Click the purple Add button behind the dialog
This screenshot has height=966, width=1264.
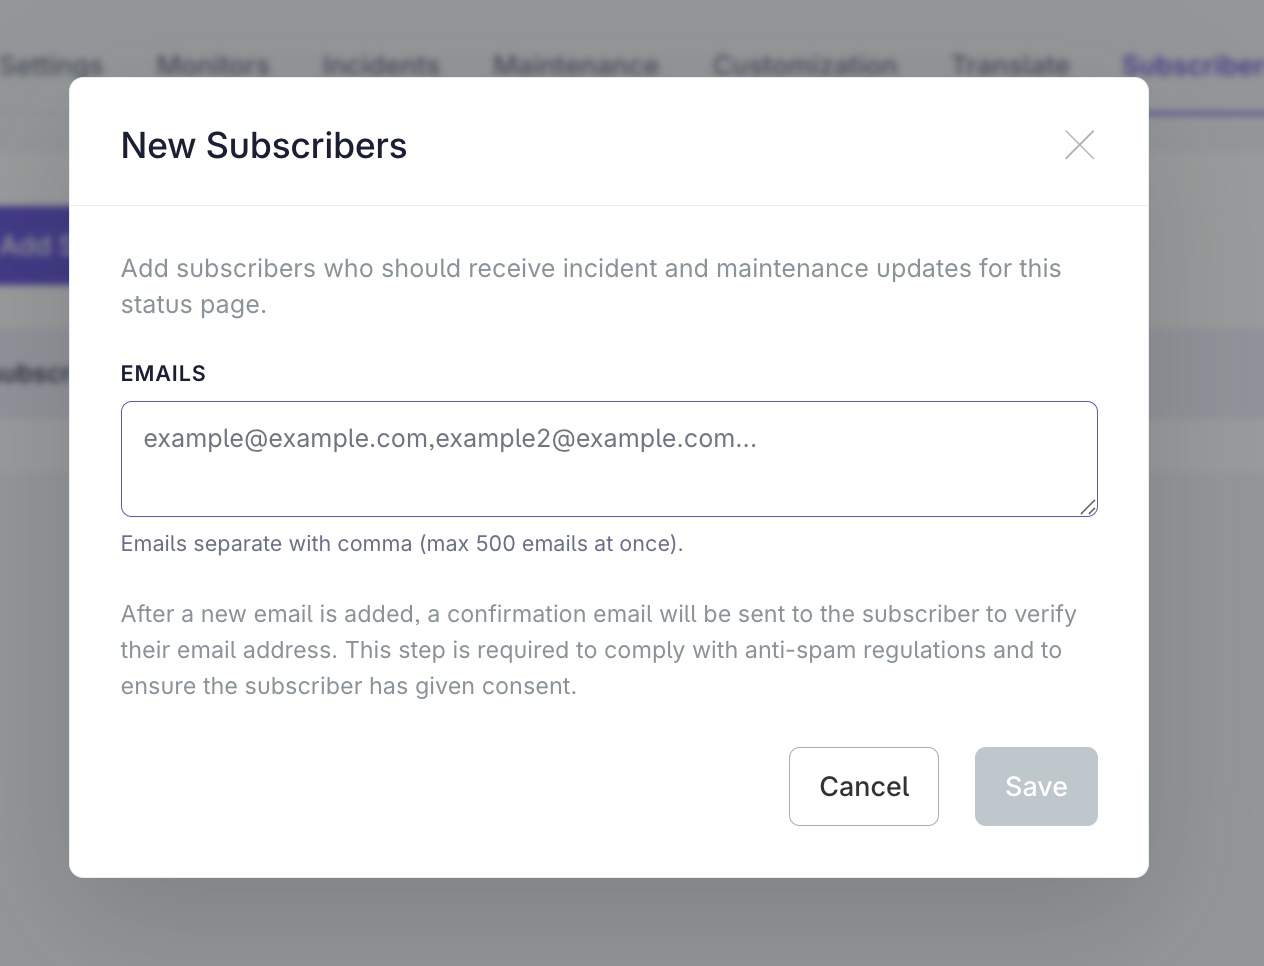34,245
